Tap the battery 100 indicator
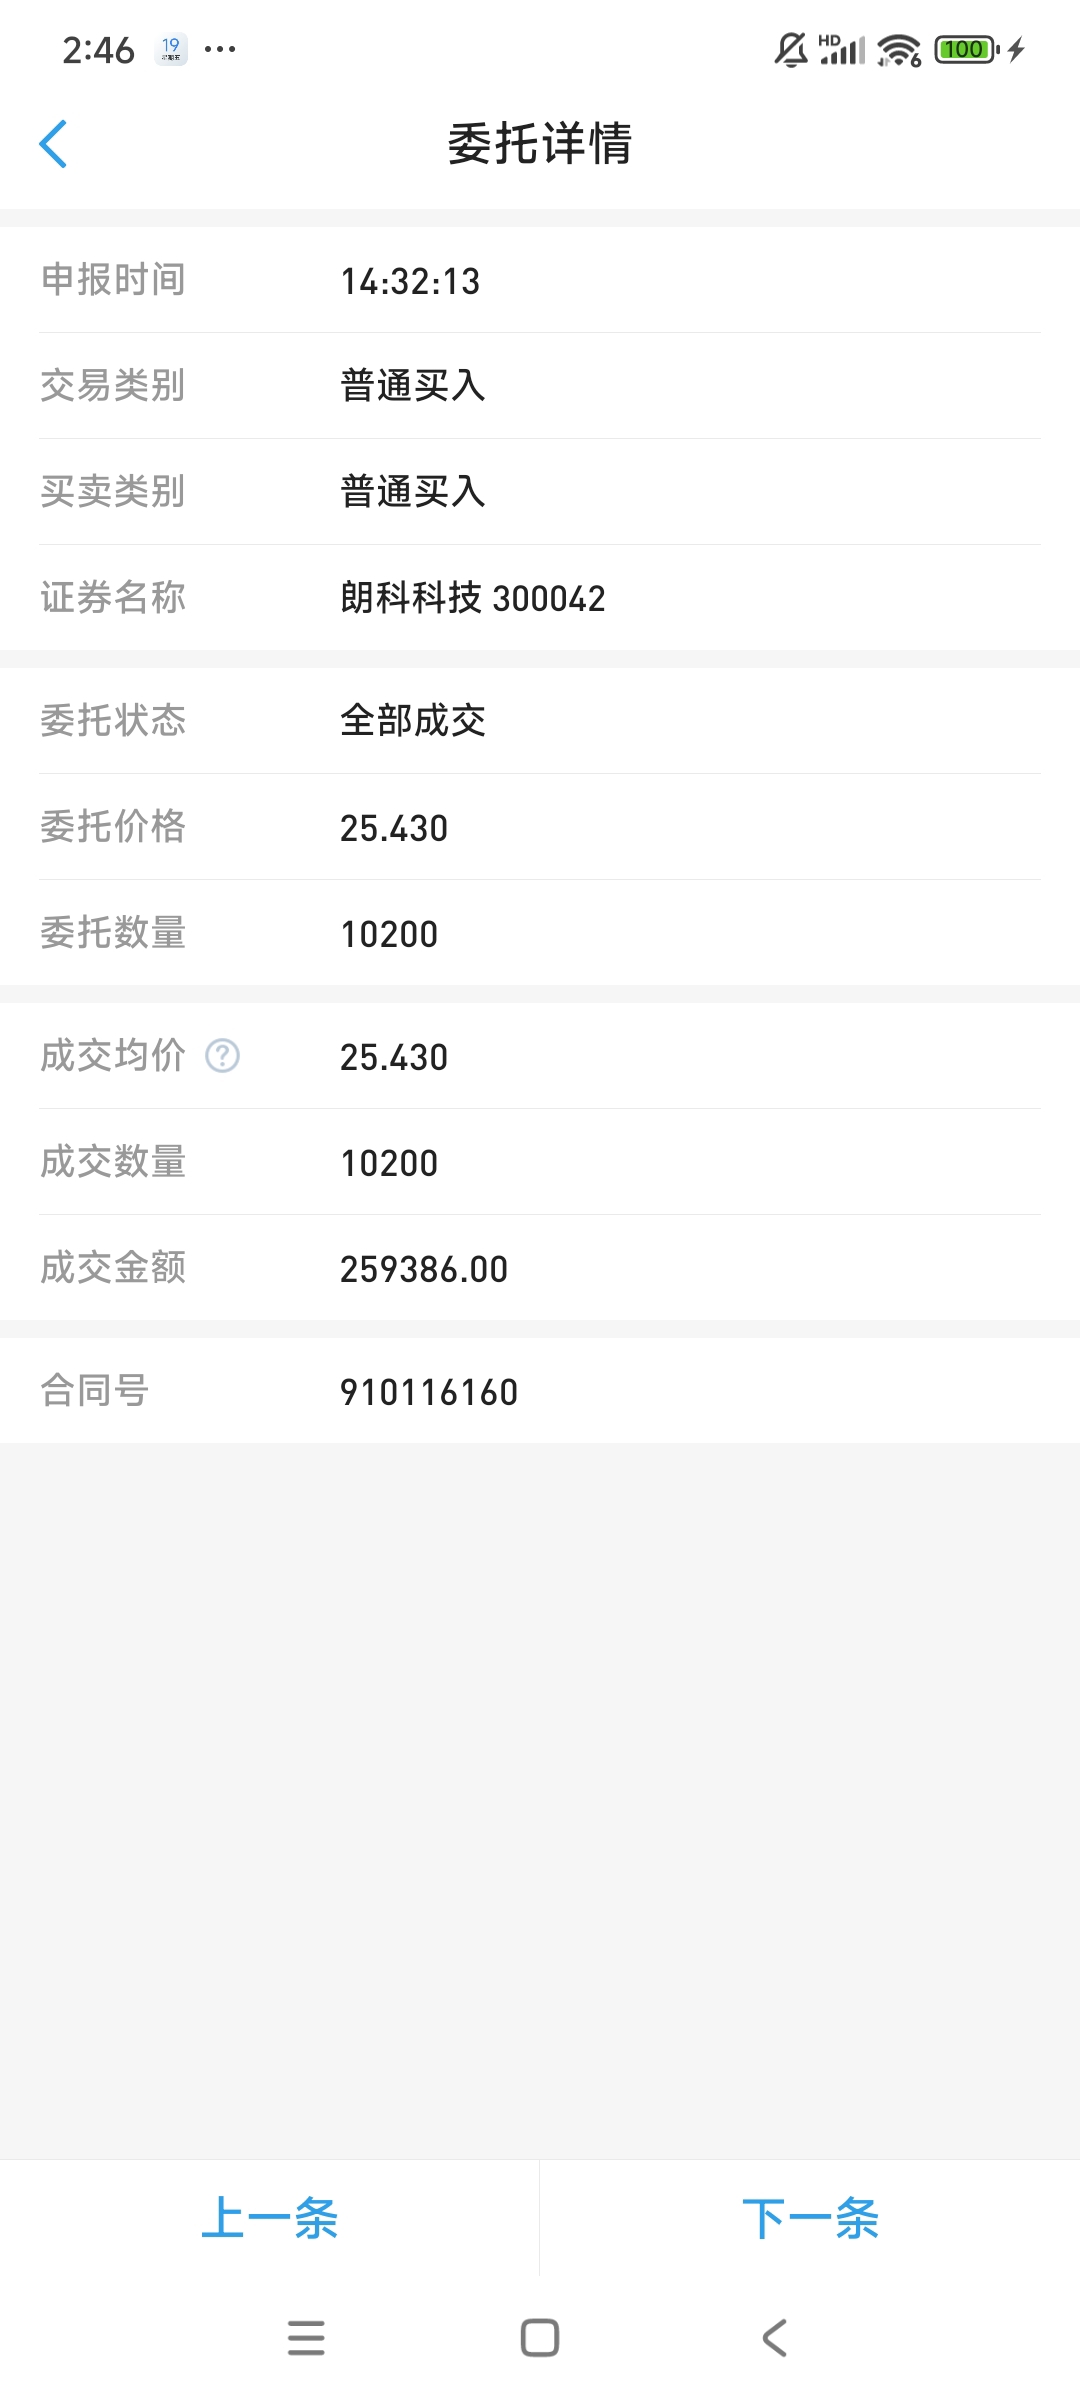Image resolution: width=1080 pixels, height=2400 pixels. point(965,49)
